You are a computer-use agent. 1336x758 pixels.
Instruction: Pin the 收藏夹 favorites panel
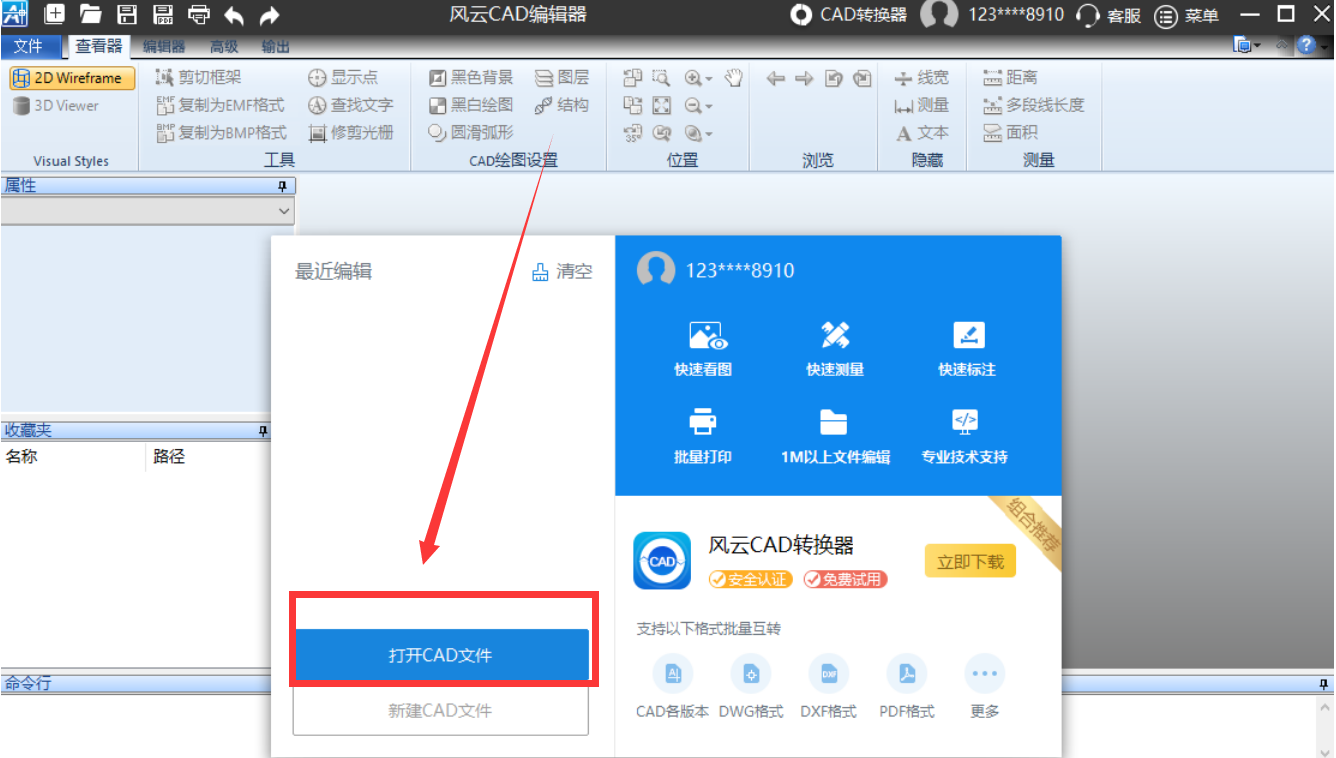point(263,431)
